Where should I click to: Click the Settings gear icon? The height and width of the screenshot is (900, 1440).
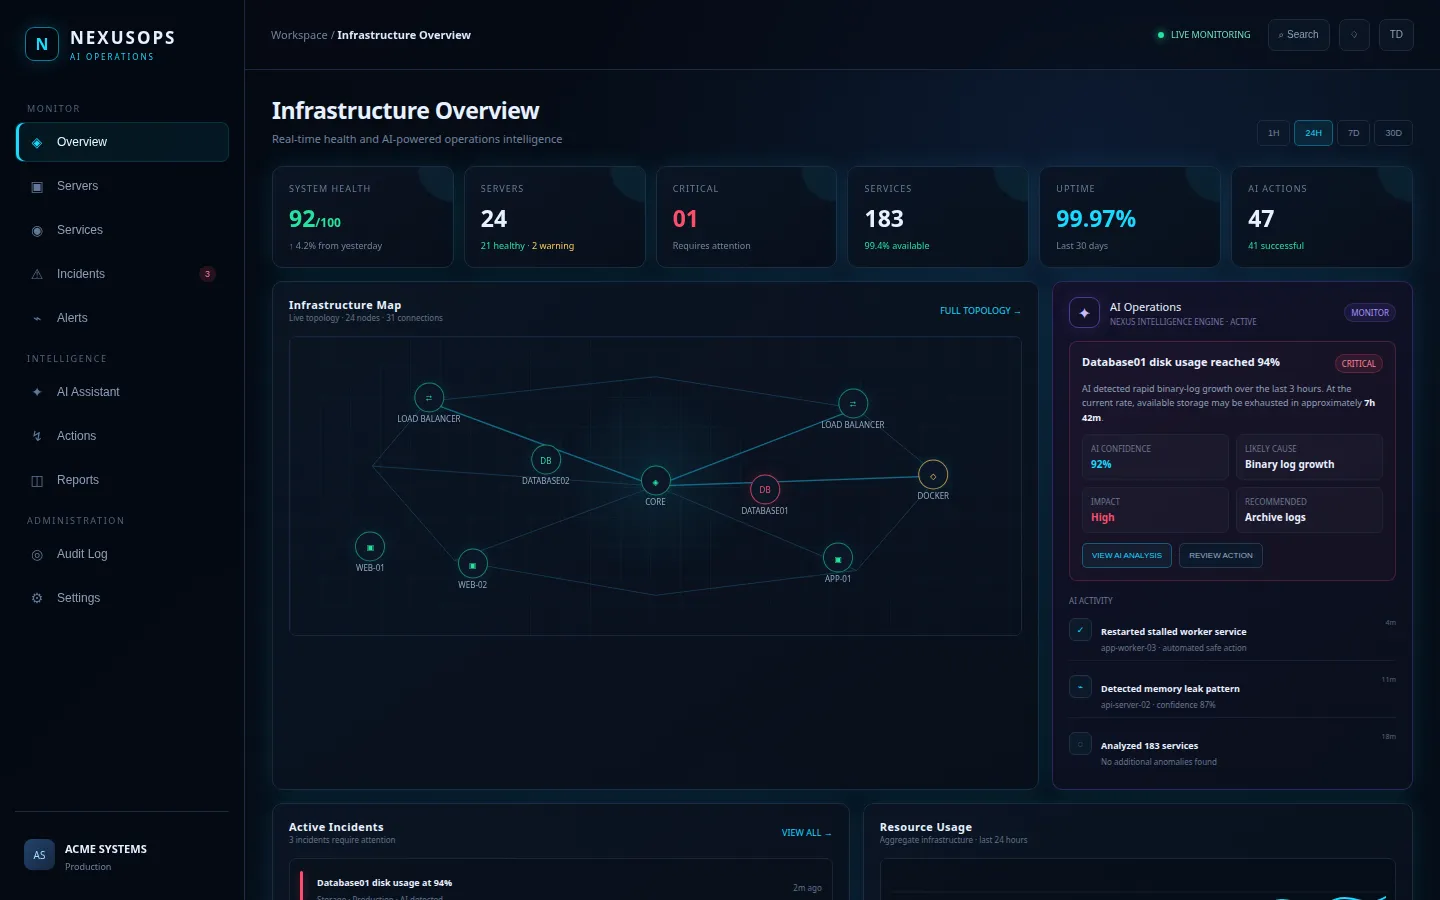37,598
